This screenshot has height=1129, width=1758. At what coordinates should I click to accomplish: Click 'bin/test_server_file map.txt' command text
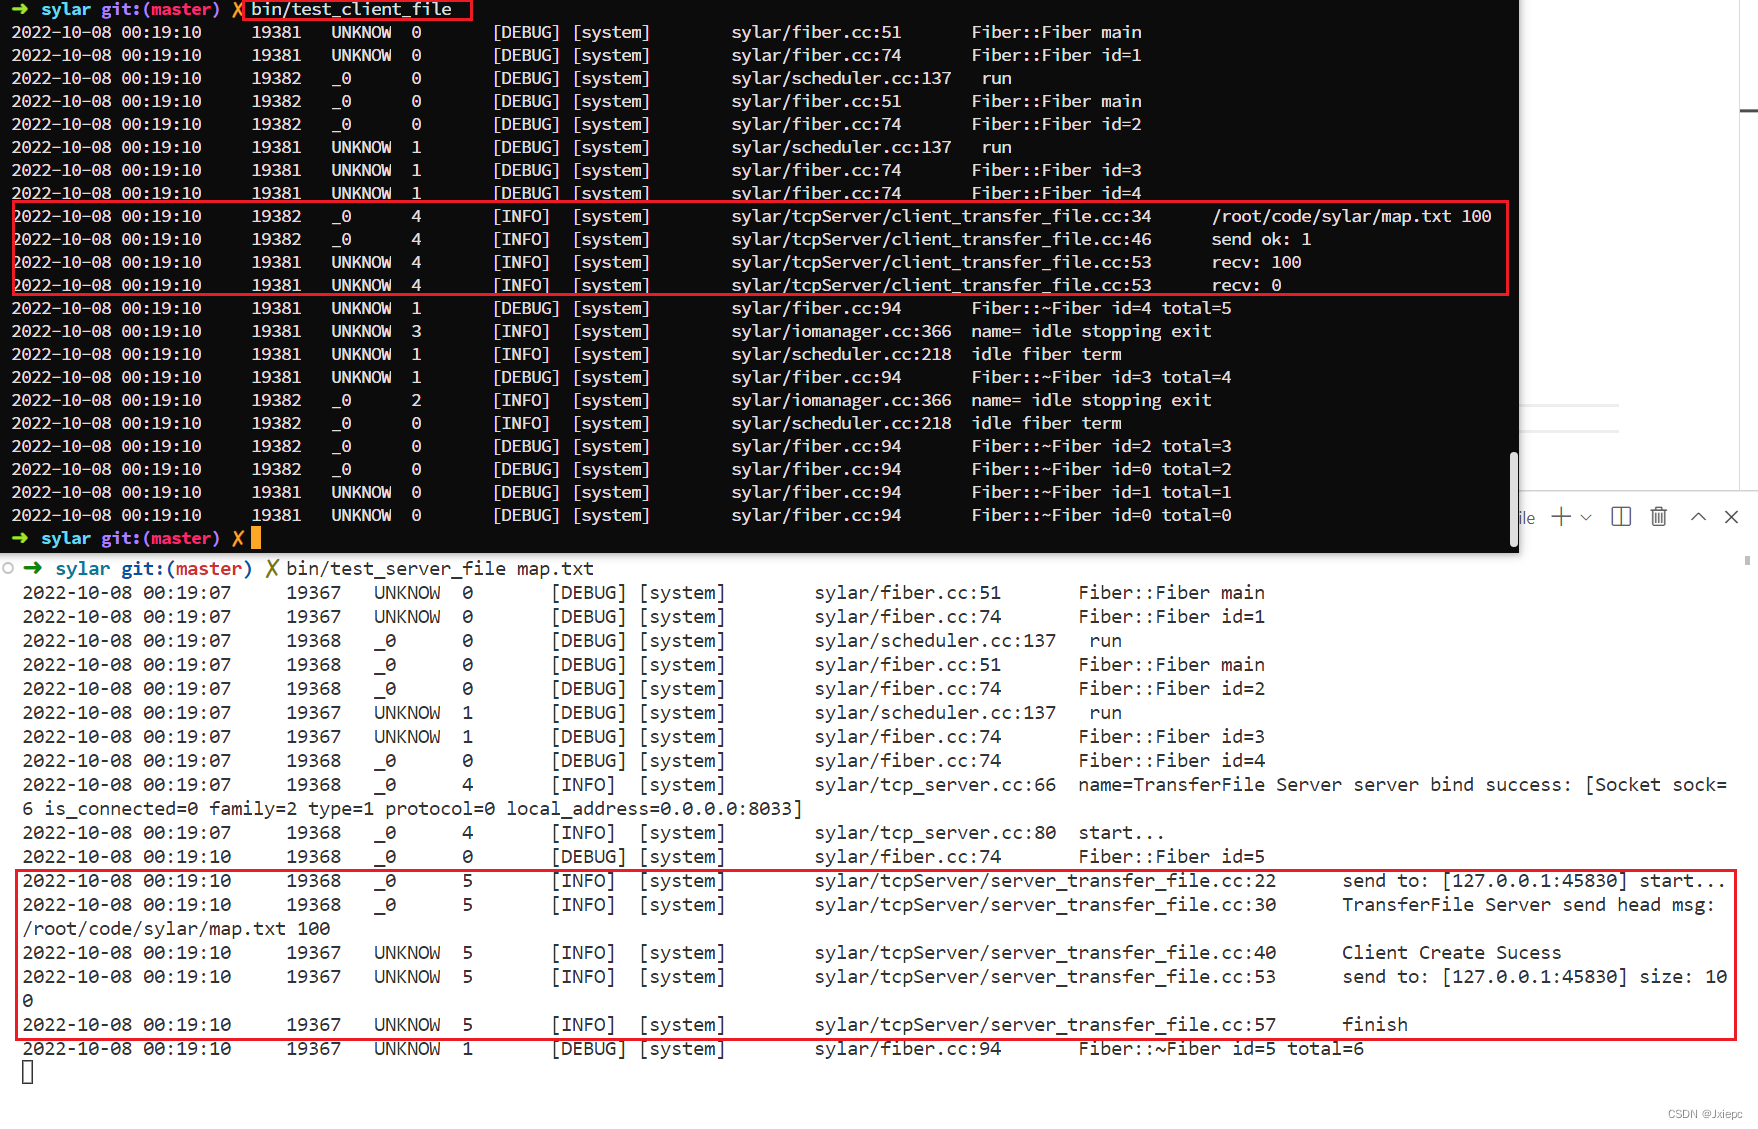point(440,568)
